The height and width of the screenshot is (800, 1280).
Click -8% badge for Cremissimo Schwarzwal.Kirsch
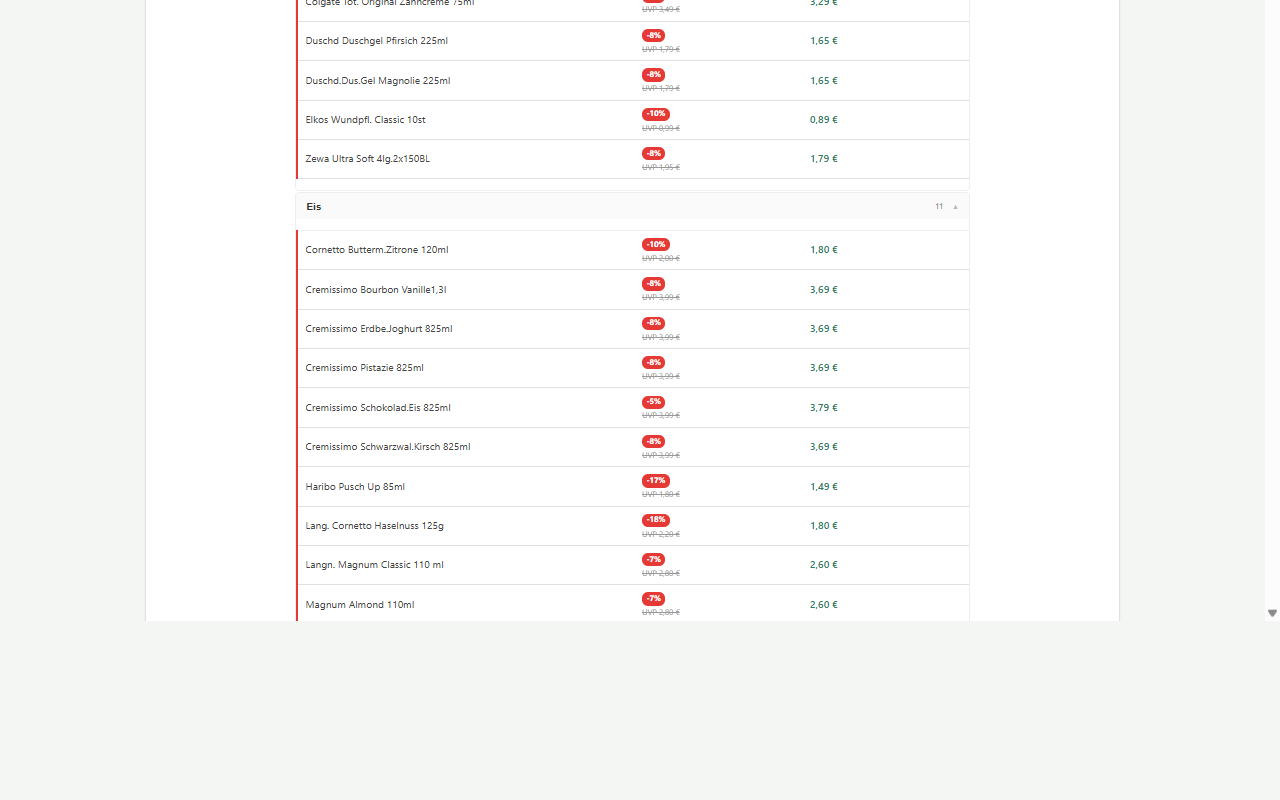coord(653,441)
